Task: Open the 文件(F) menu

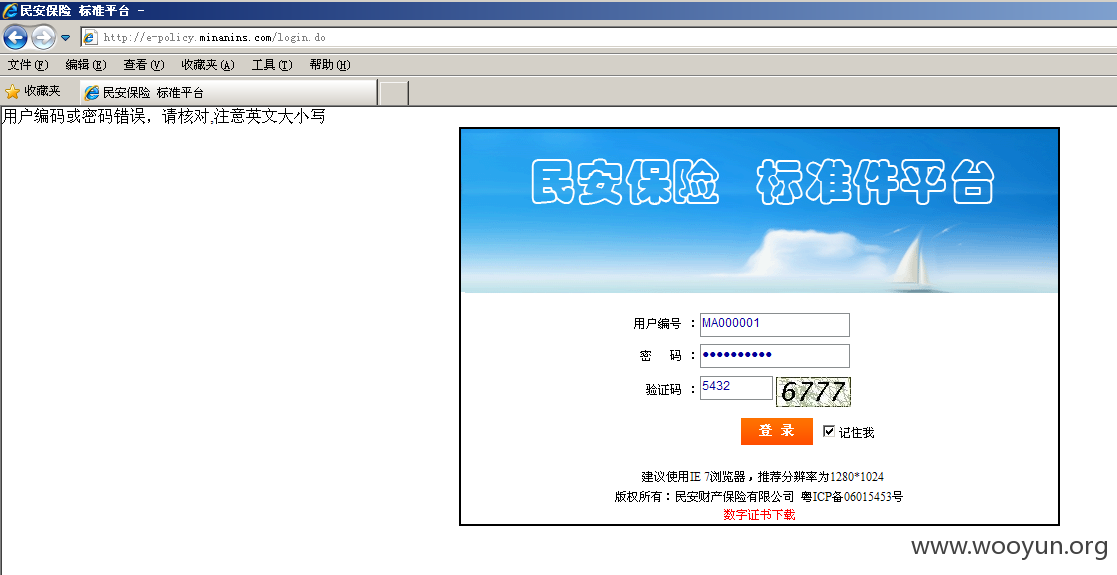Action: pos(28,65)
